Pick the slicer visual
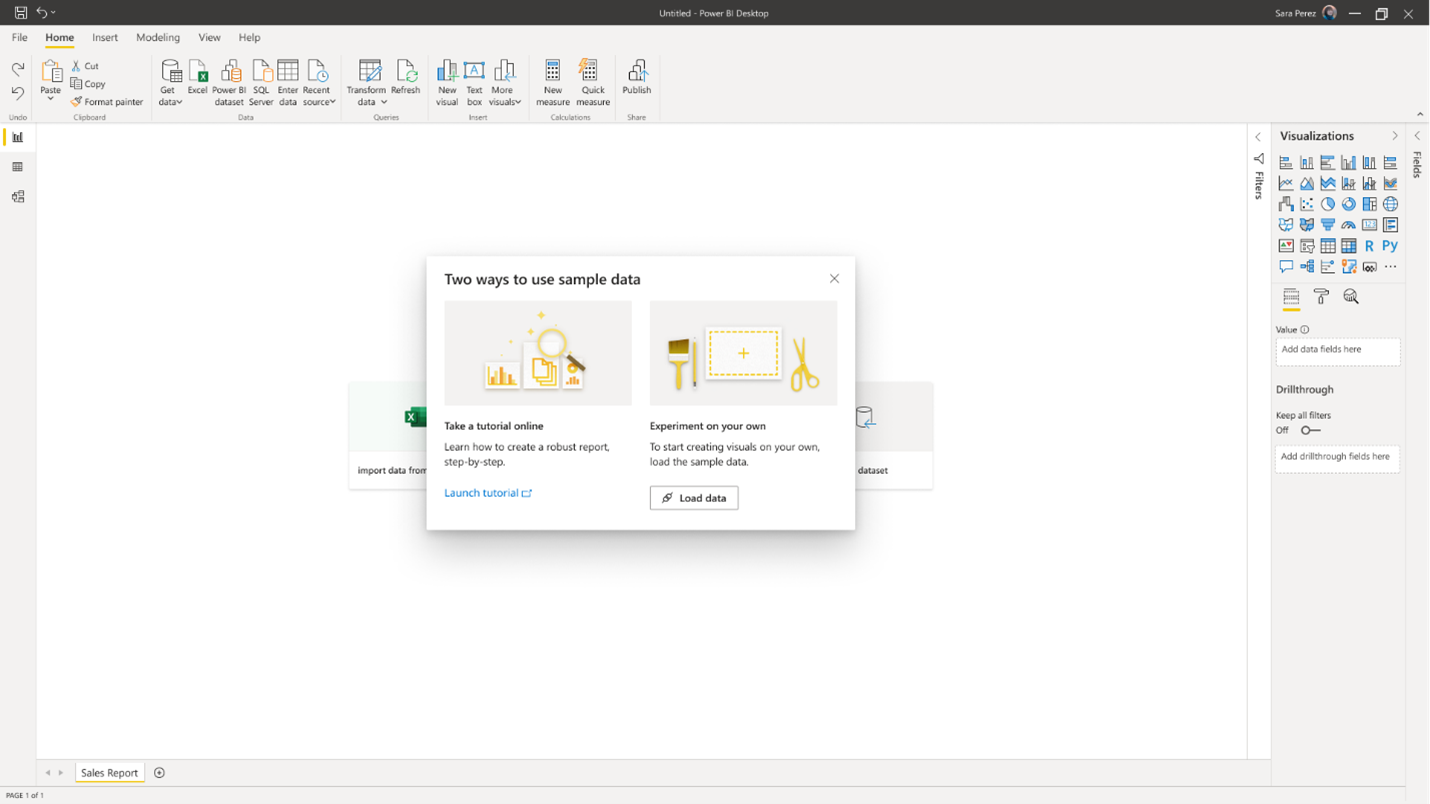 point(1307,246)
